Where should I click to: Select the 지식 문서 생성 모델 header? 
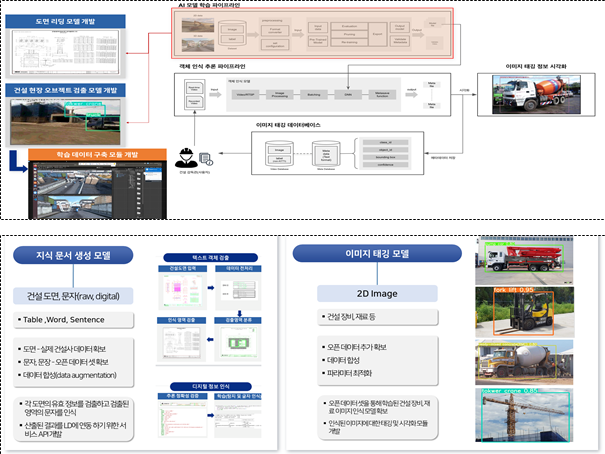tap(74, 255)
